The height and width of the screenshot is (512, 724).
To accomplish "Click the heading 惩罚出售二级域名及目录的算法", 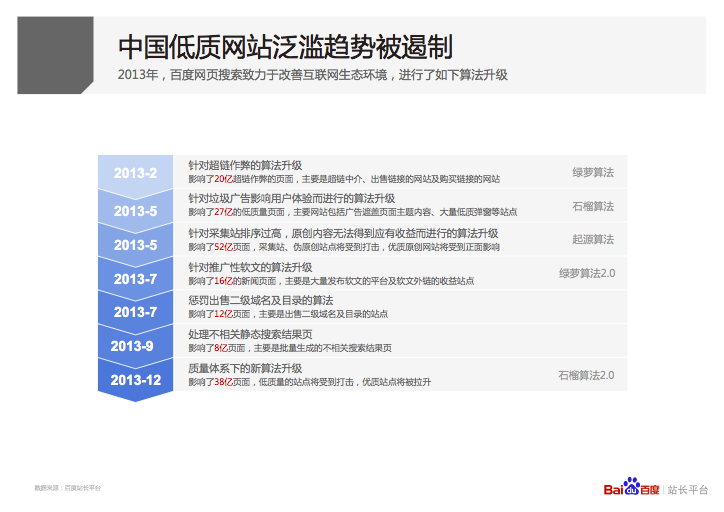I will 260,301.
